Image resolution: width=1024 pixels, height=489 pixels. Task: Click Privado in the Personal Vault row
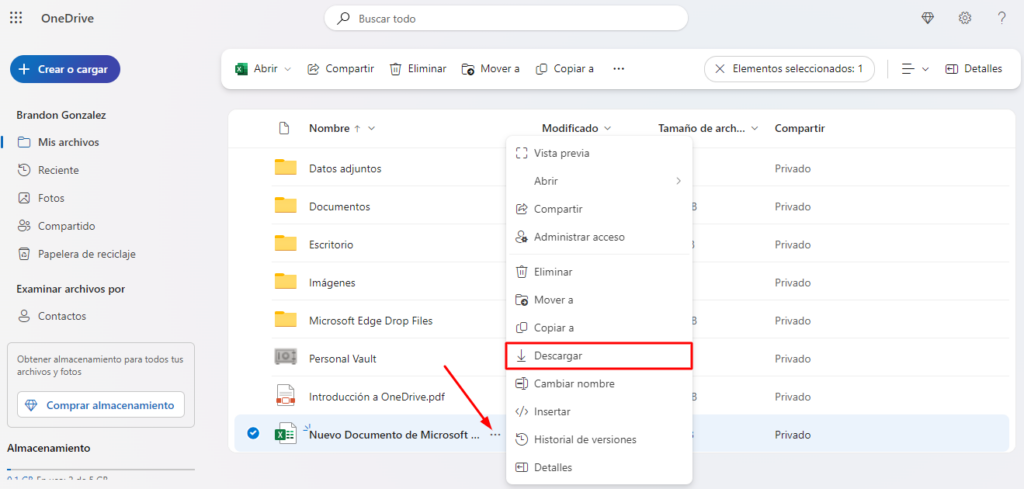point(793,358)
